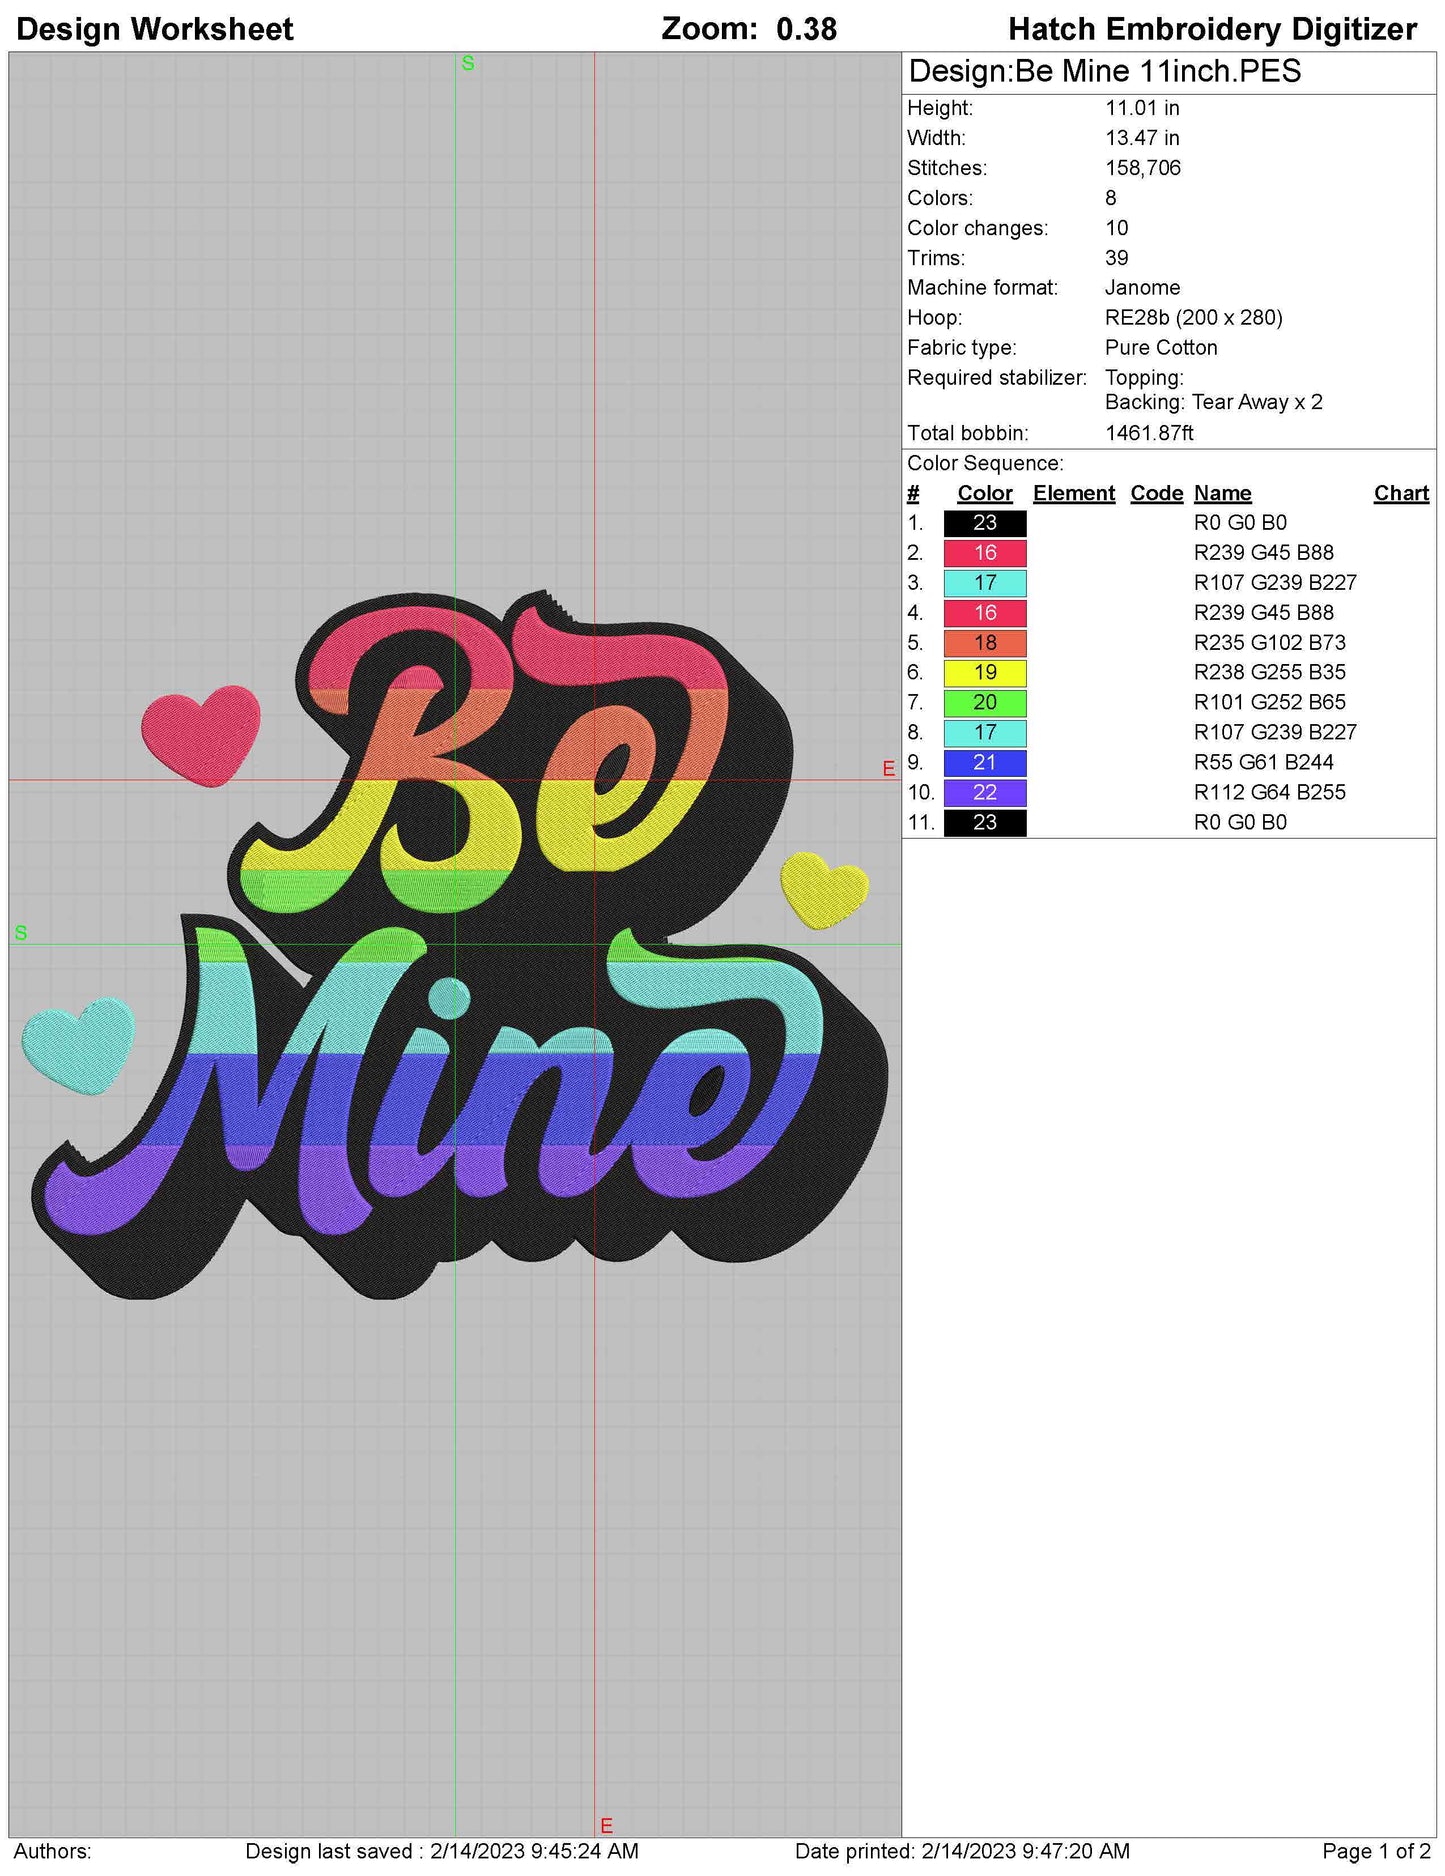
Task: Click the Element column header
Action: click(1073, 494)
